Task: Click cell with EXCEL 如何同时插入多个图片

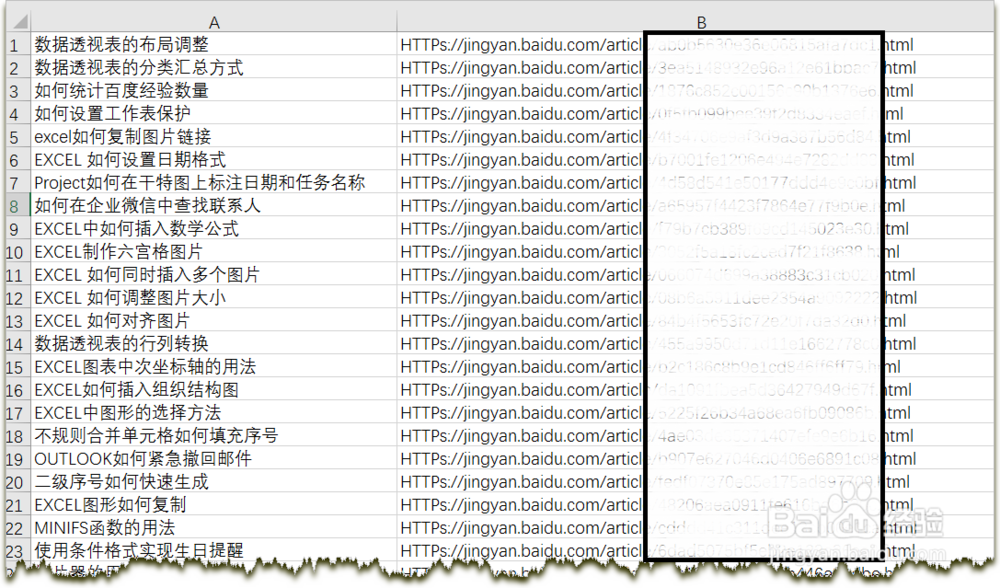Action: tap(214, 274)
